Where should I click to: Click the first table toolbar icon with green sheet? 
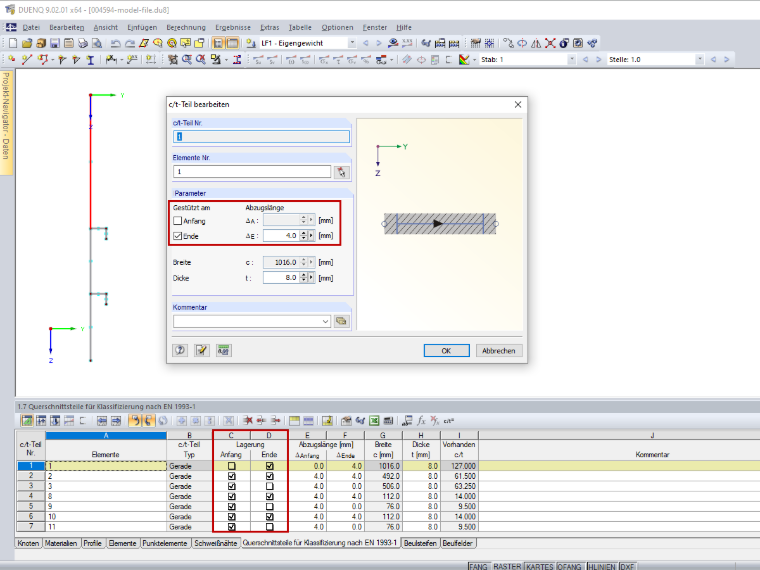tap(27, 420)
